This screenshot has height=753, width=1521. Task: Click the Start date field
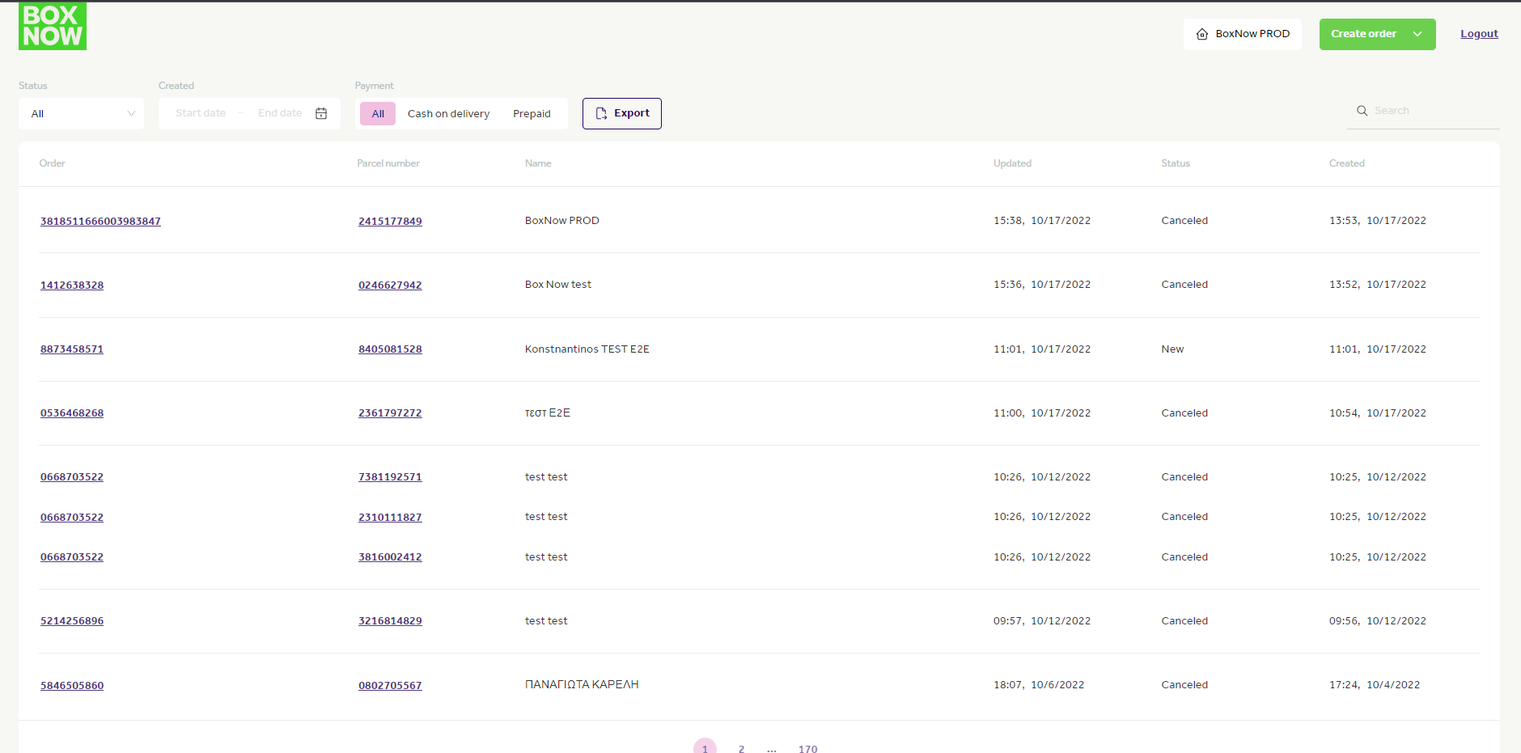[x=200, y=114]
